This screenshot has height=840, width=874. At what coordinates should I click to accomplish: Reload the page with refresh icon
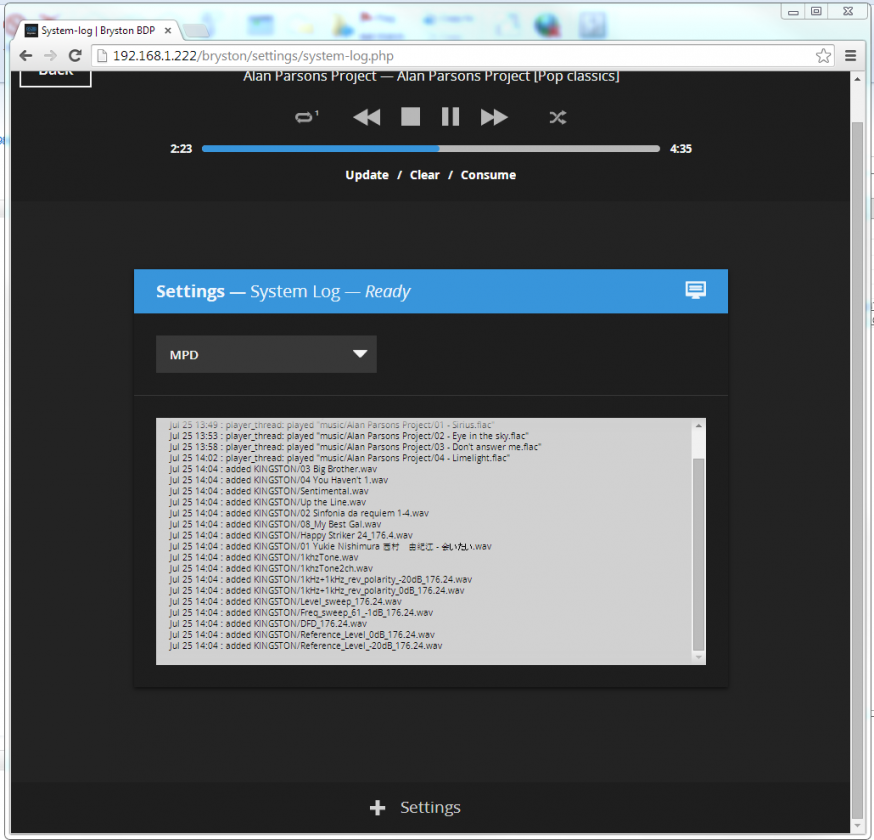[75, 56]
